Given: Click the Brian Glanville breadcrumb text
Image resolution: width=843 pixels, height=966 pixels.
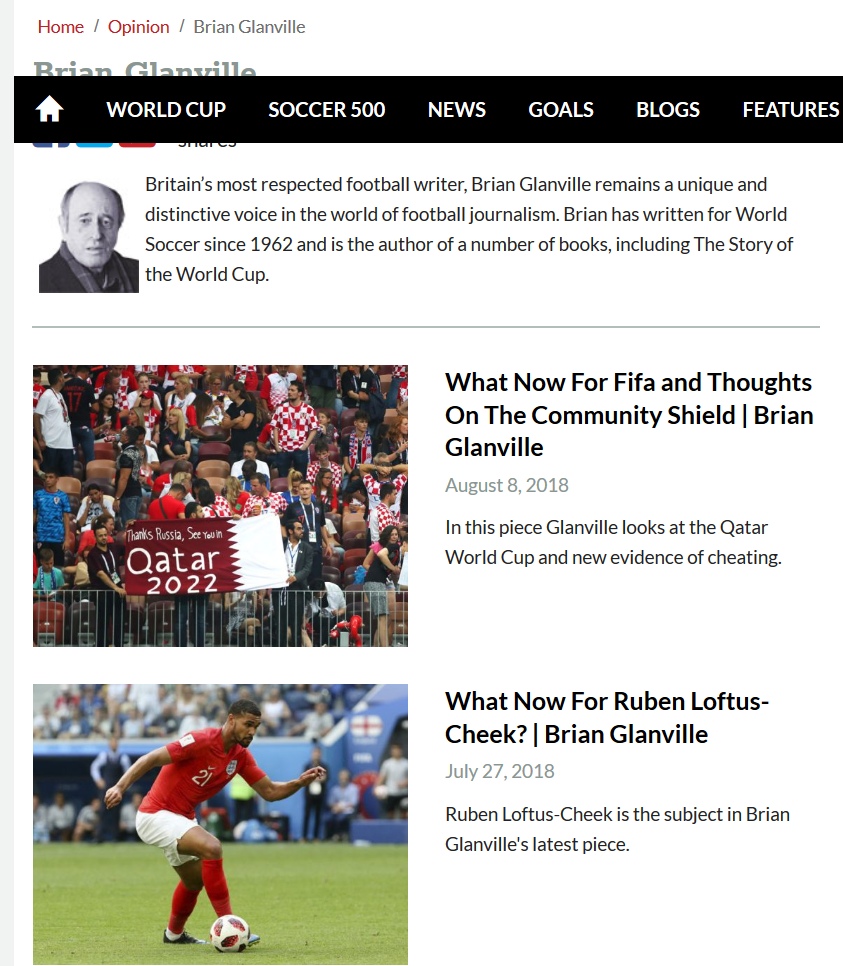Looking at the screenshot, I should 249,27.
